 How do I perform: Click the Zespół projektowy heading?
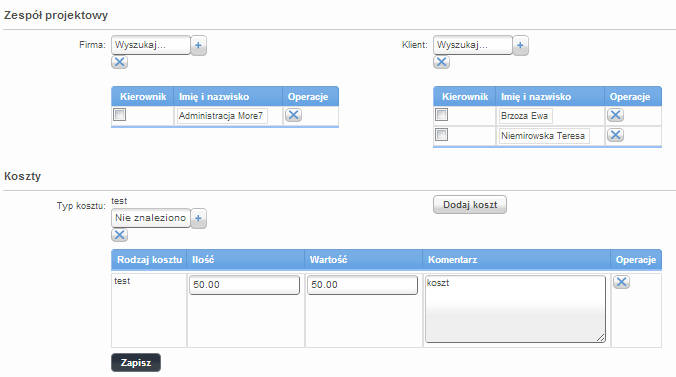pos(56,15)
